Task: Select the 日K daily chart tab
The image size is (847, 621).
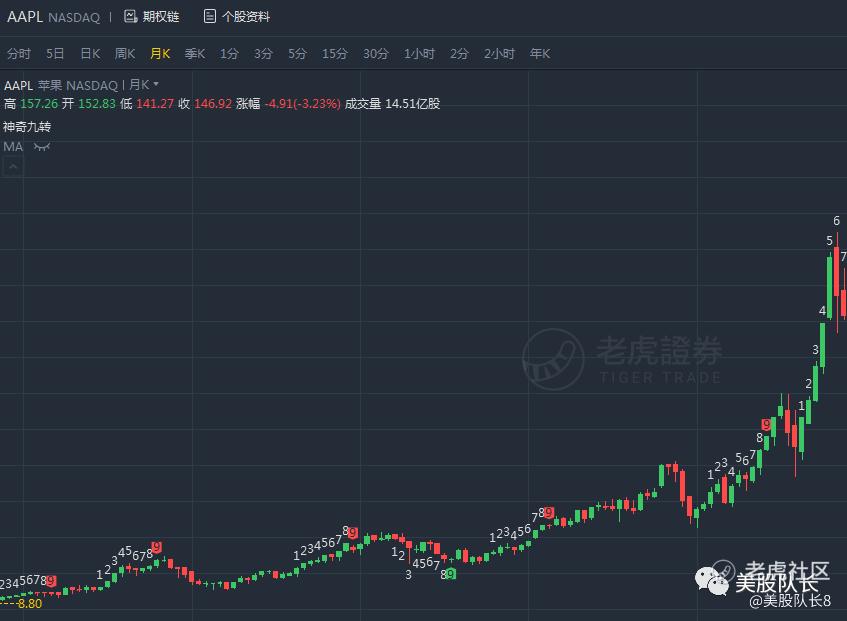Action: pyautogui.click(x=90, y=53)
